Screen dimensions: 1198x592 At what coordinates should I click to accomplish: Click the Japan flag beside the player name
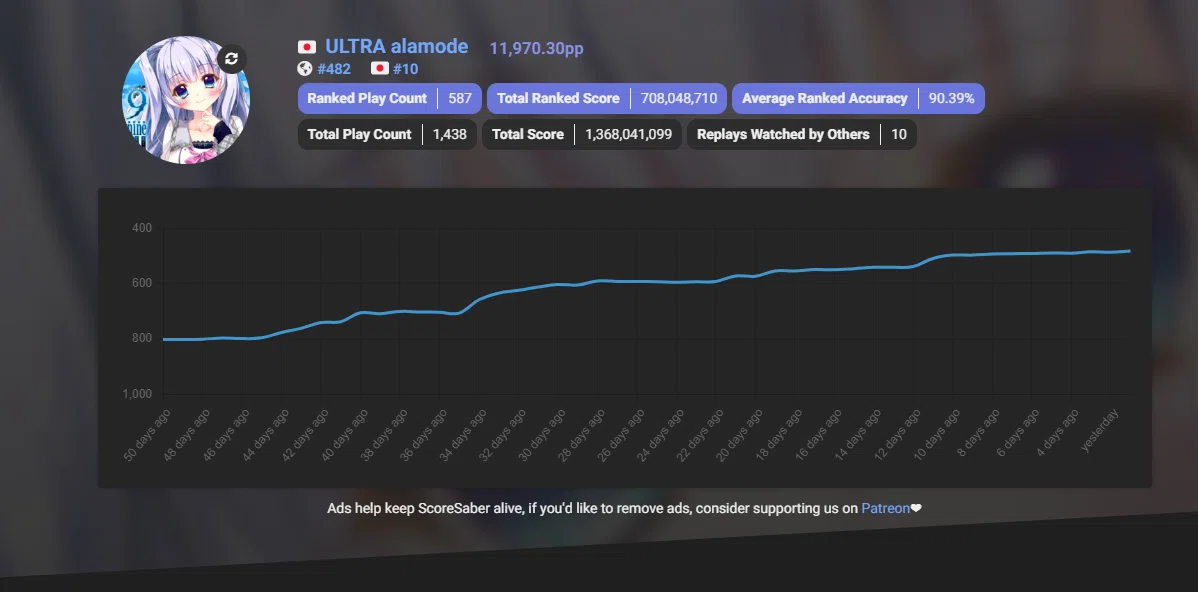(x=307, y=47)
